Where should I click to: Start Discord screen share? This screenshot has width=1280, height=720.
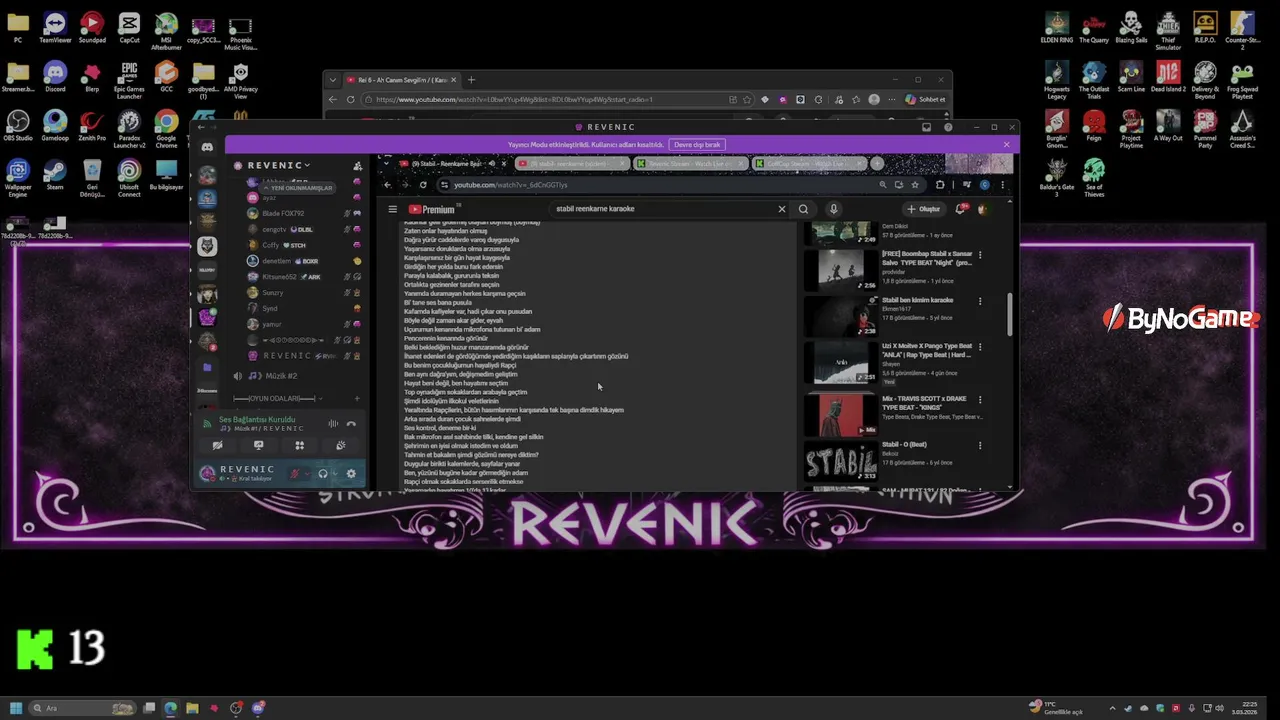[258, 446]
